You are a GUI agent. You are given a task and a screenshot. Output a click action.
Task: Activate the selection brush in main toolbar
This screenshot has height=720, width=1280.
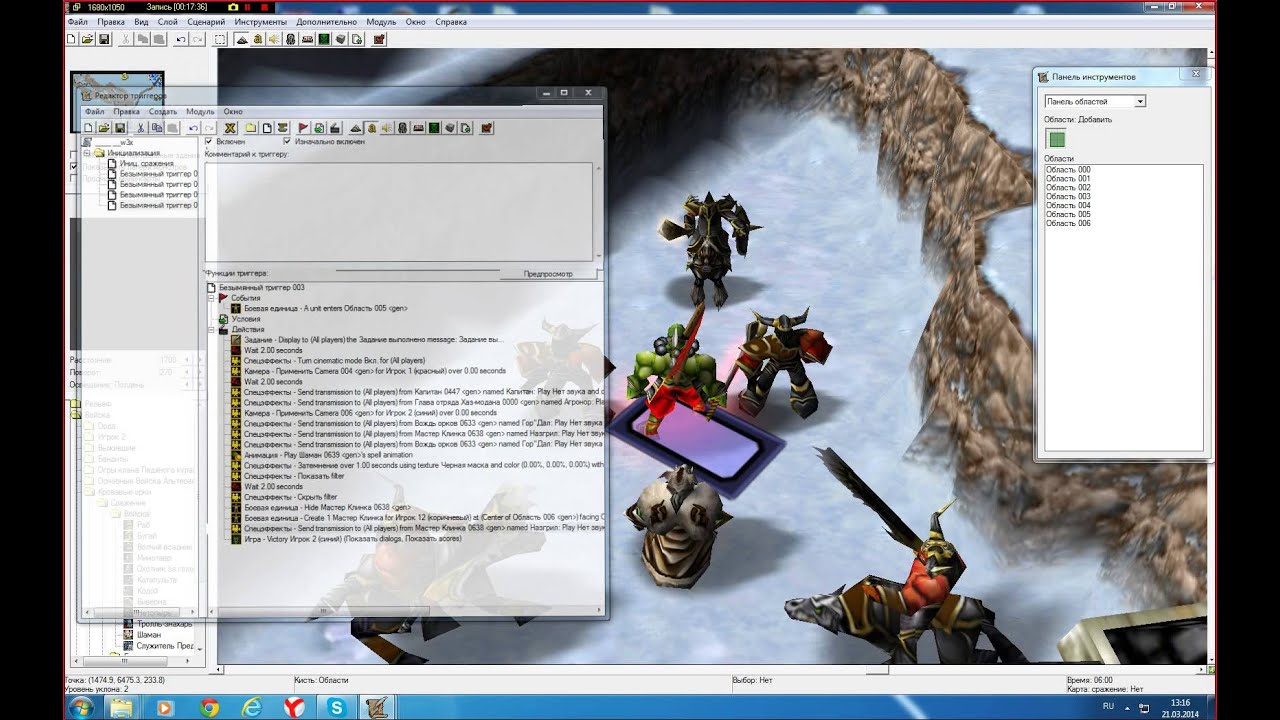coord(220,40)
